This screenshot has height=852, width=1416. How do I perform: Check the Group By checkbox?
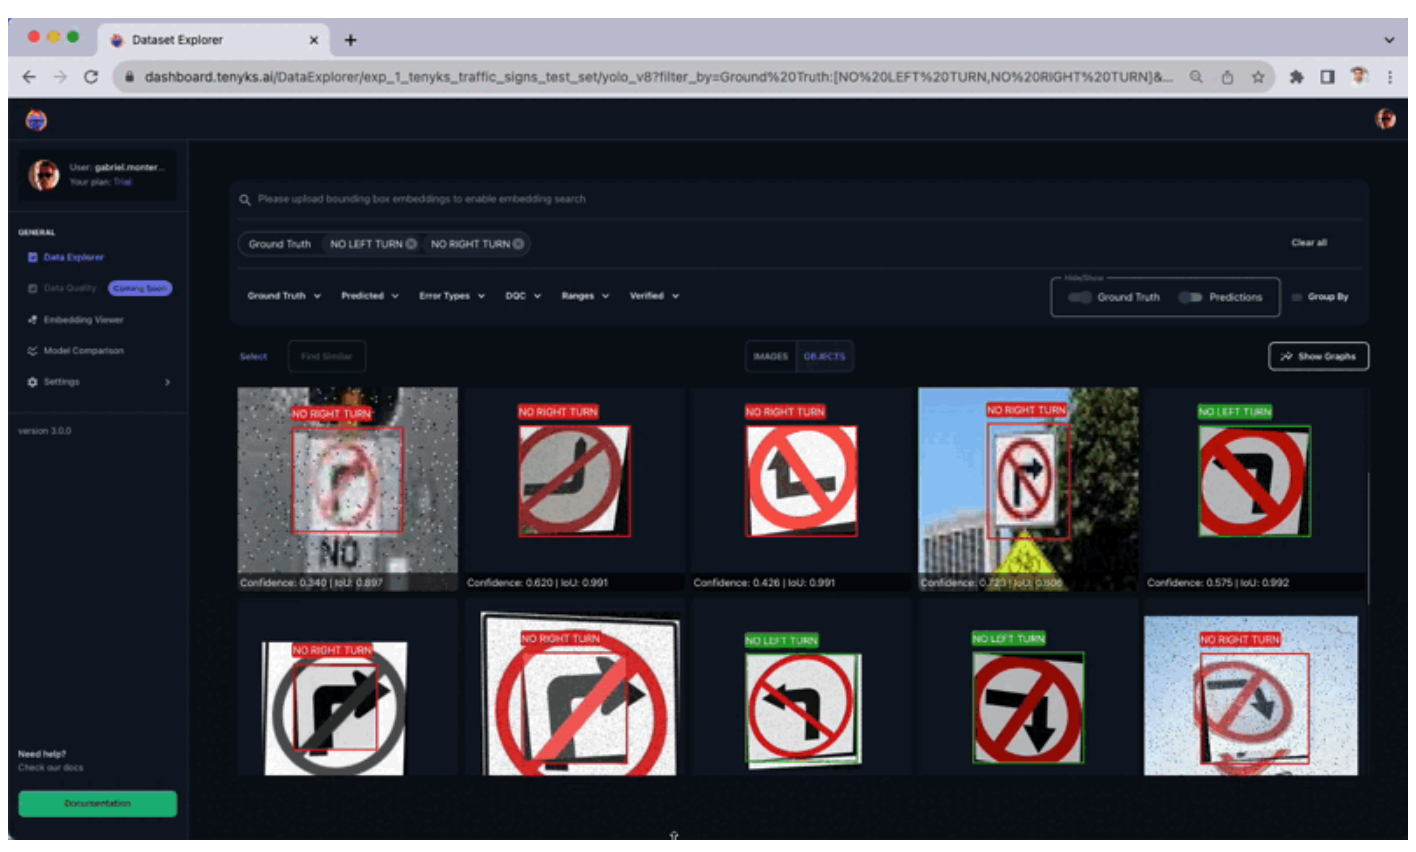(x=1299, y=297)
